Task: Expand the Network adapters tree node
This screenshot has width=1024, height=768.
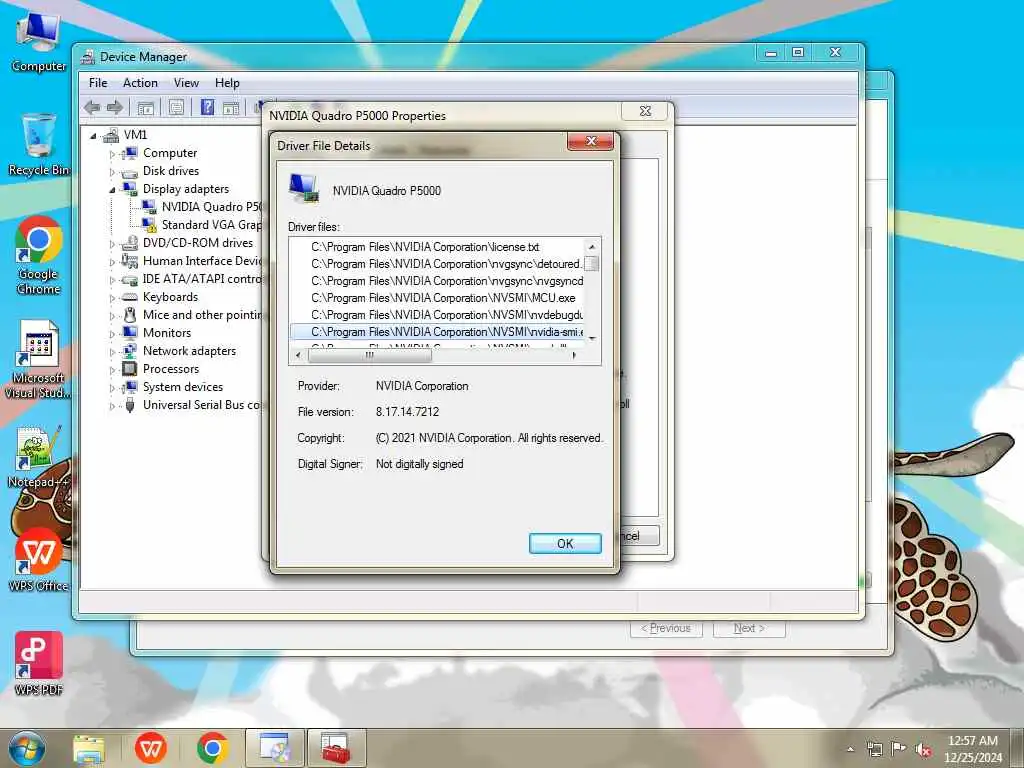Action: (x=112, y=352)
